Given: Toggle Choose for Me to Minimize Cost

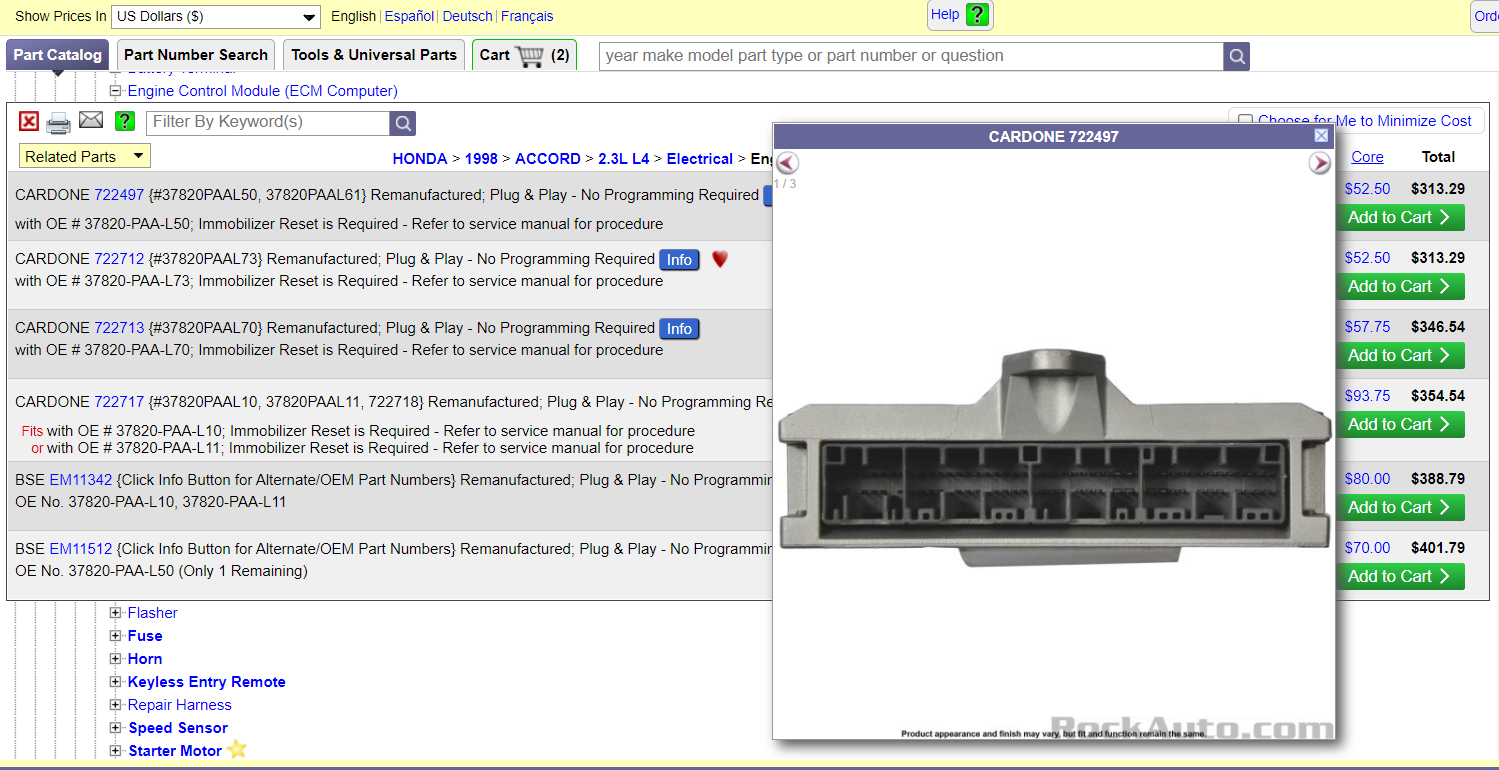Looking at the screenshot, I should click(x=1245, y=121).
